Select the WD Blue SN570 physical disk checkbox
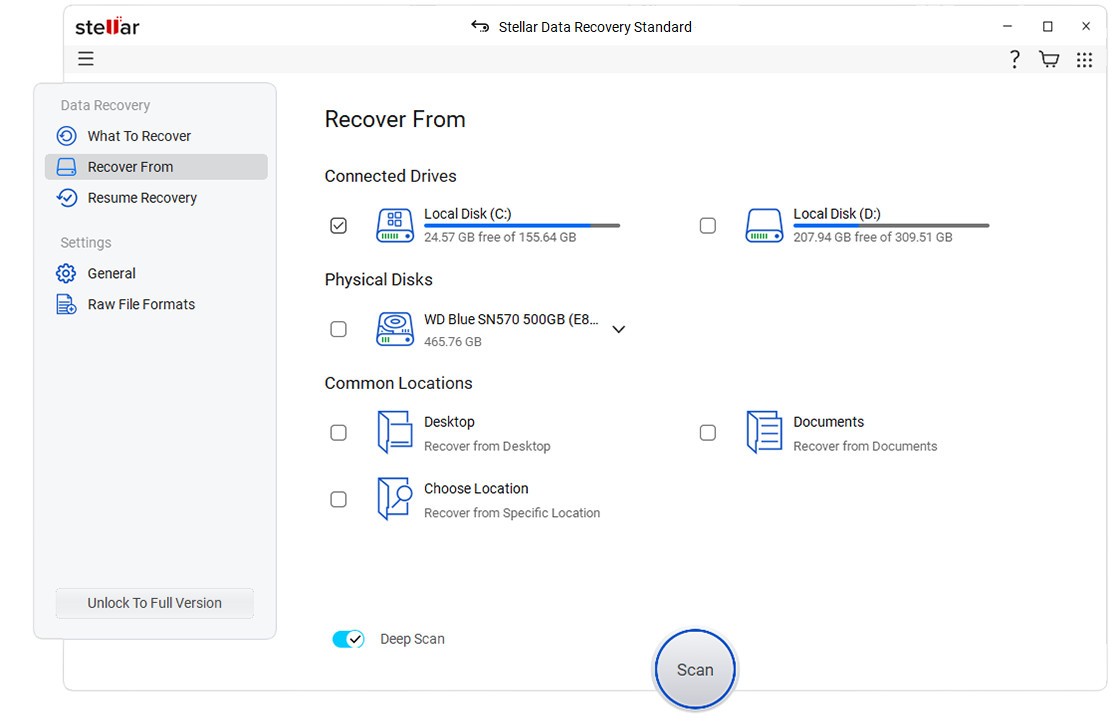The height and width of the screenshot is (723, 1118). click(338, 328)
